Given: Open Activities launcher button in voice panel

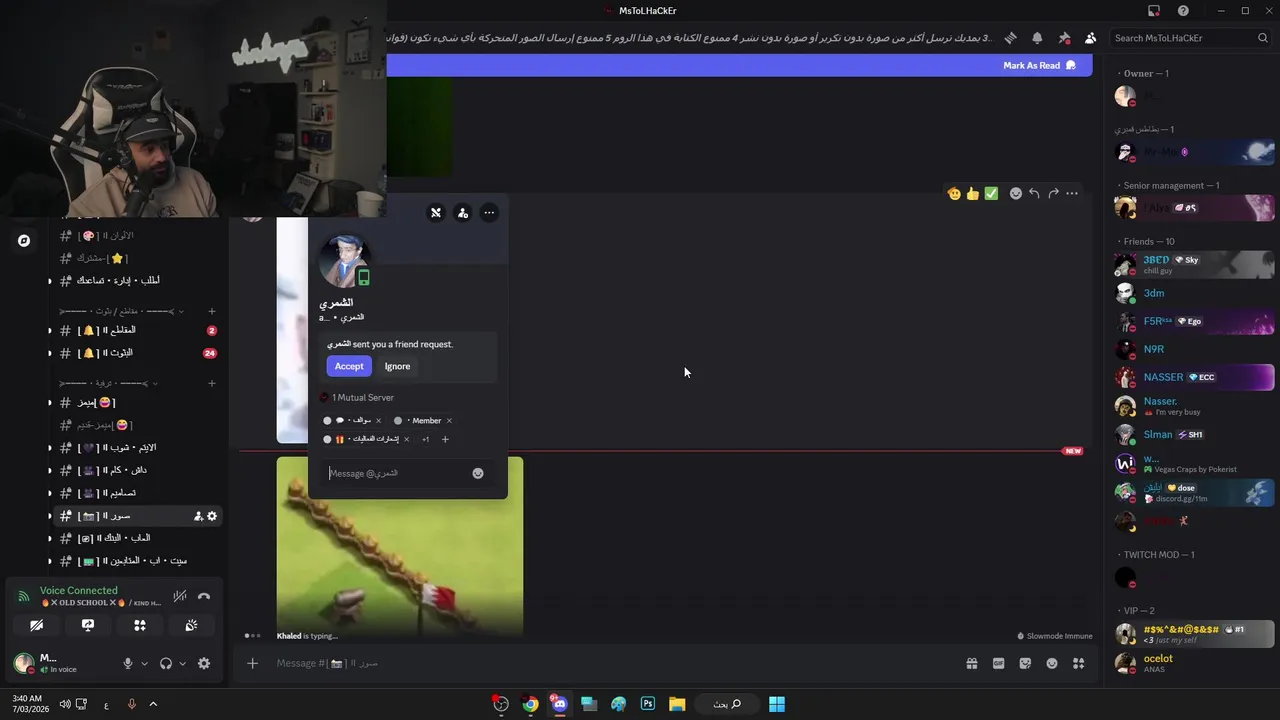Looking at the screenshot, I should point(140,625).
